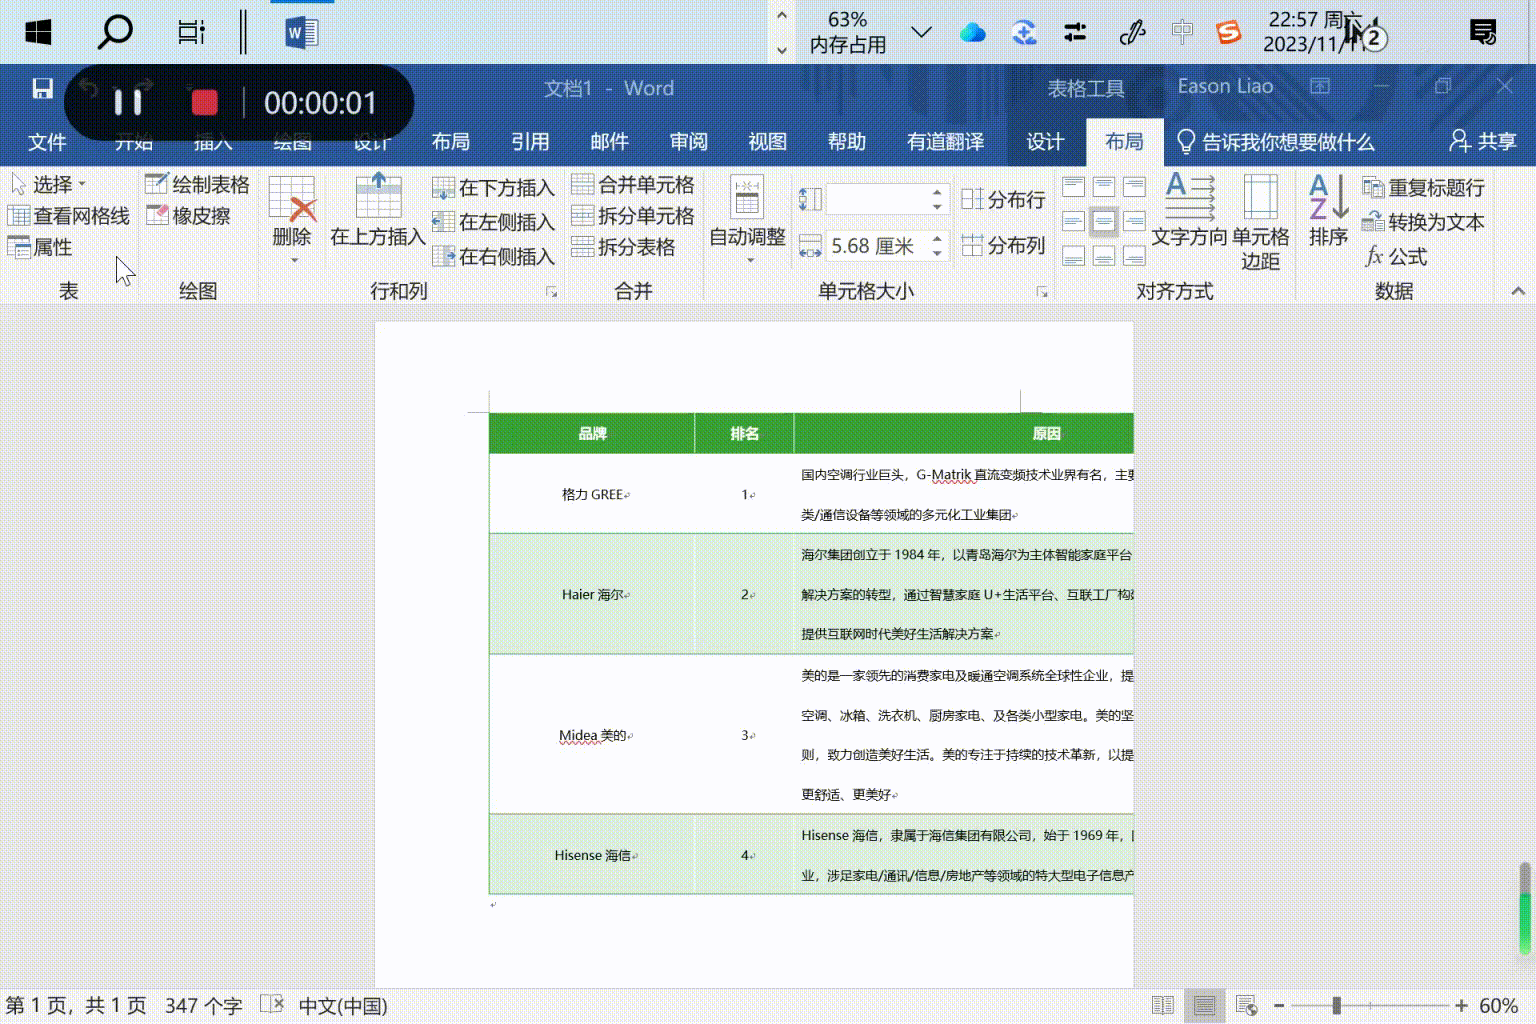This screenshot has height=1024, width=1536.
Task: Open the 文件 menu tab
Action: [x=47, y=142]
